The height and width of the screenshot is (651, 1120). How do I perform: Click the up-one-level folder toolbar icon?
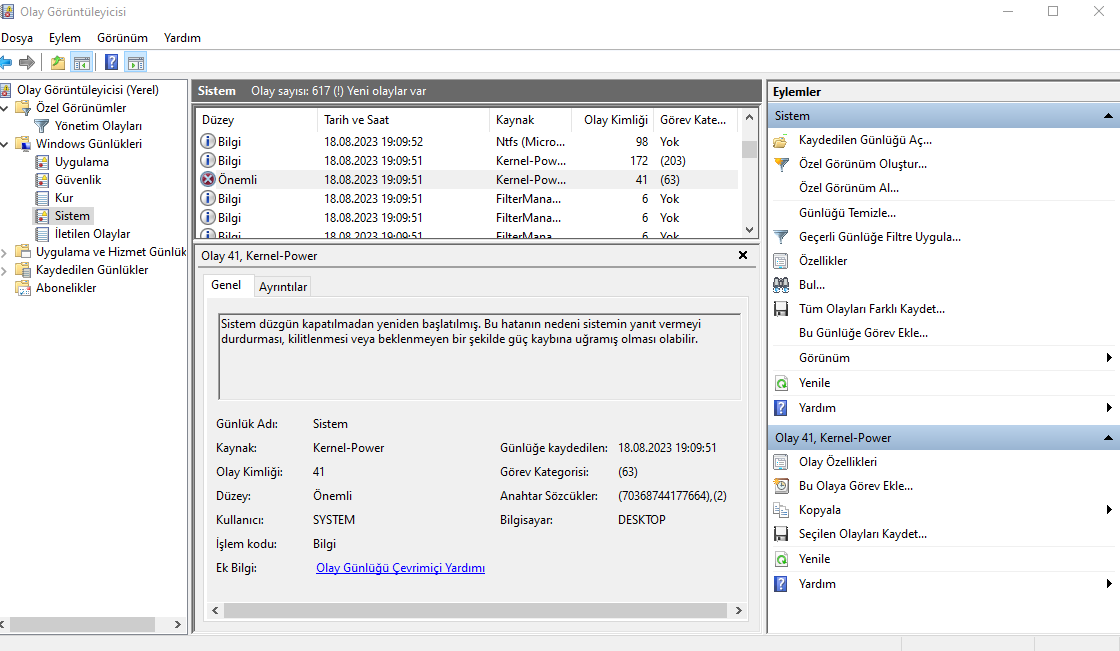click(x=58, y=62)
